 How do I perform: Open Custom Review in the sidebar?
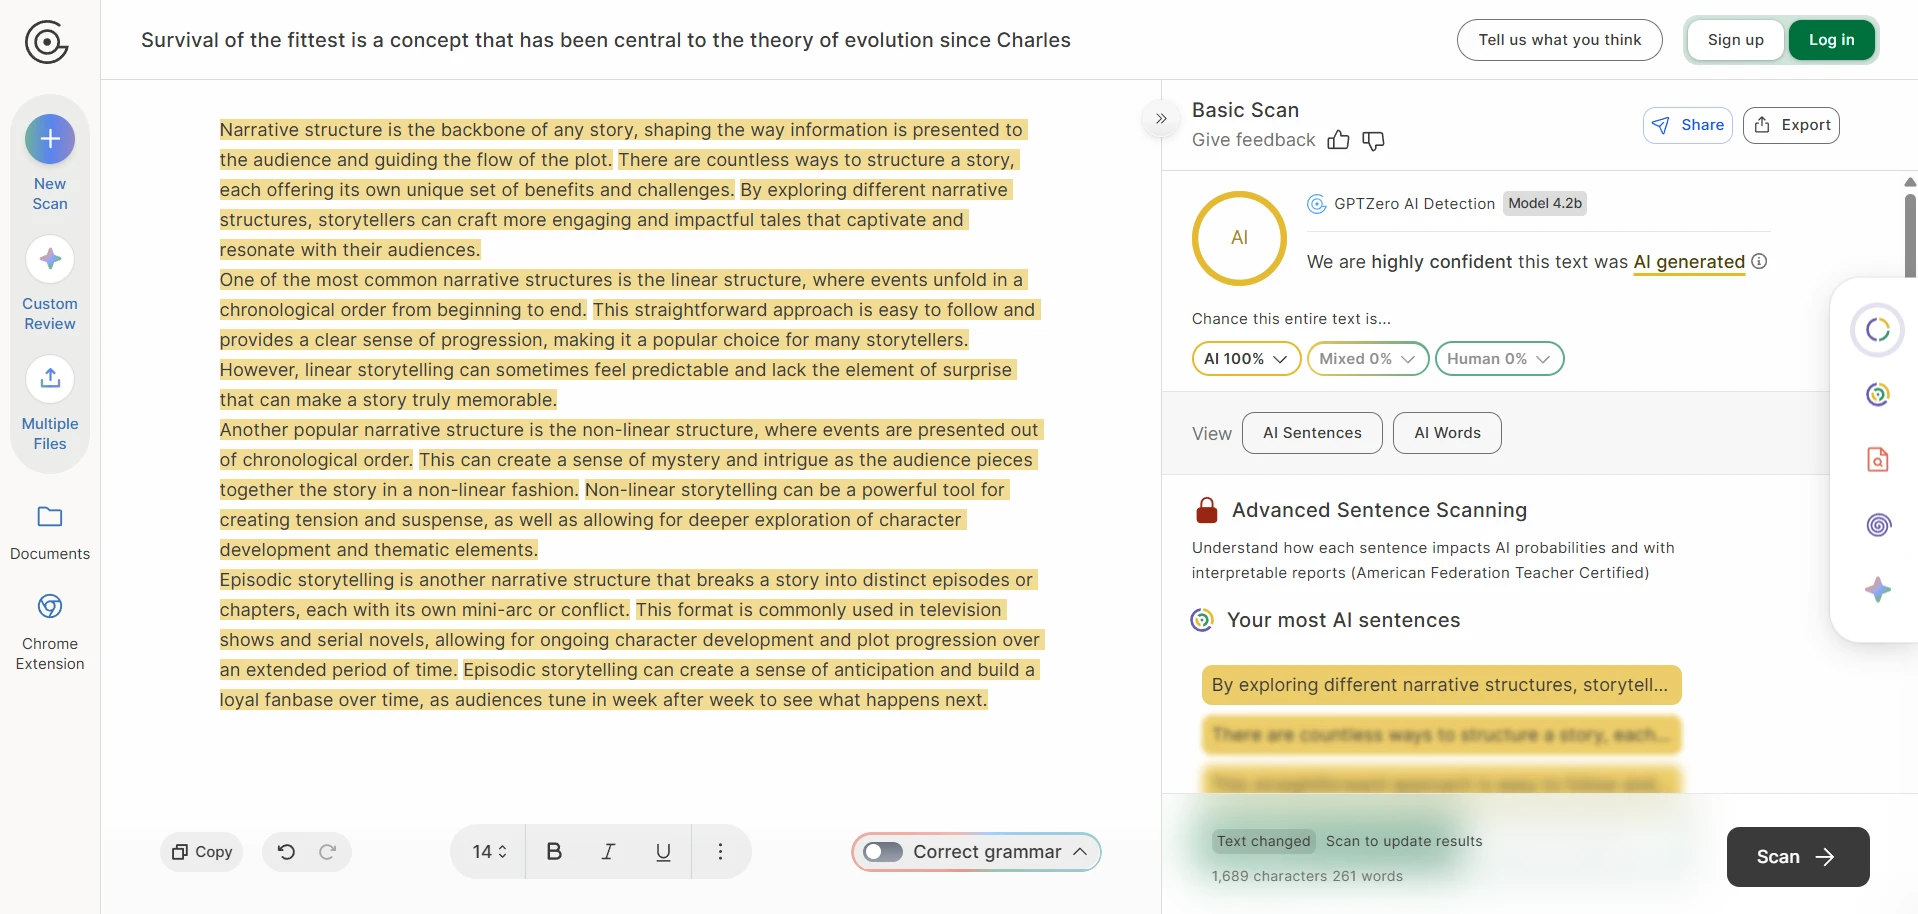tap(50, 284)
